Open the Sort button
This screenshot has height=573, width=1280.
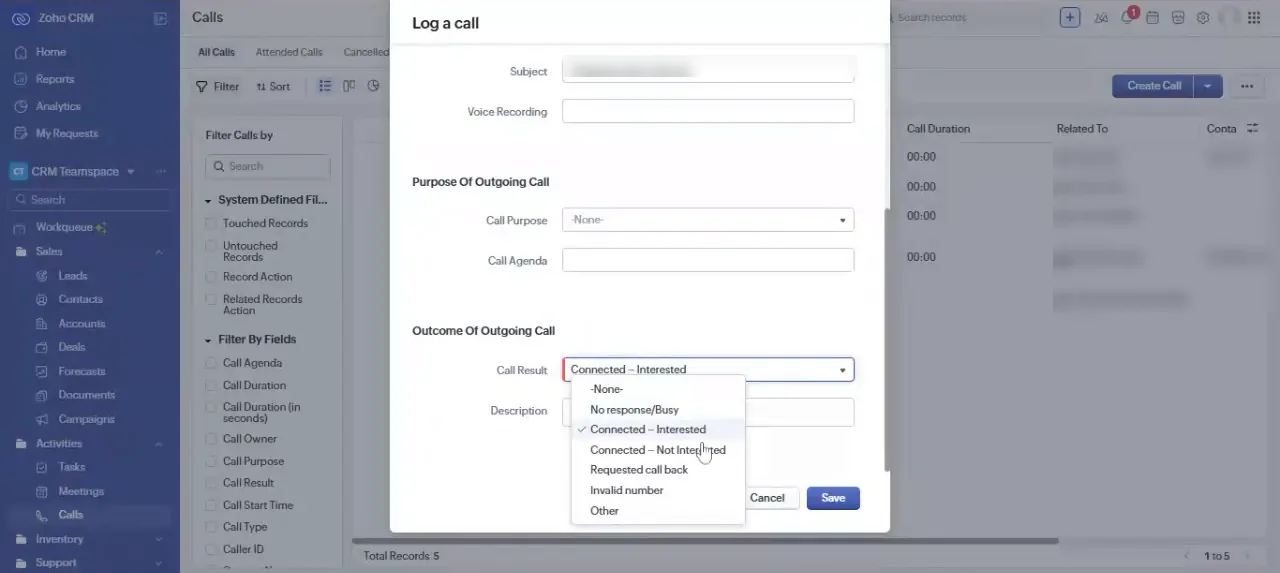coord(273,86)
